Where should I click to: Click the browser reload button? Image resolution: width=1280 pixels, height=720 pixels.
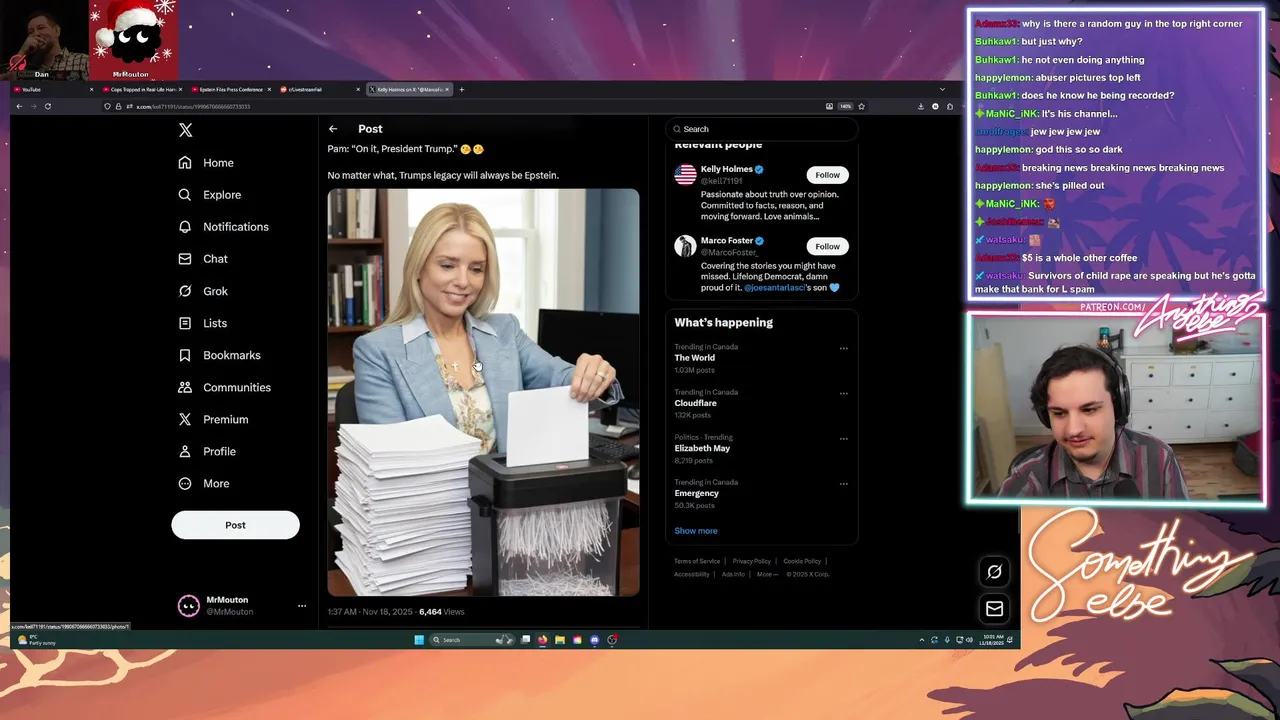47,106
